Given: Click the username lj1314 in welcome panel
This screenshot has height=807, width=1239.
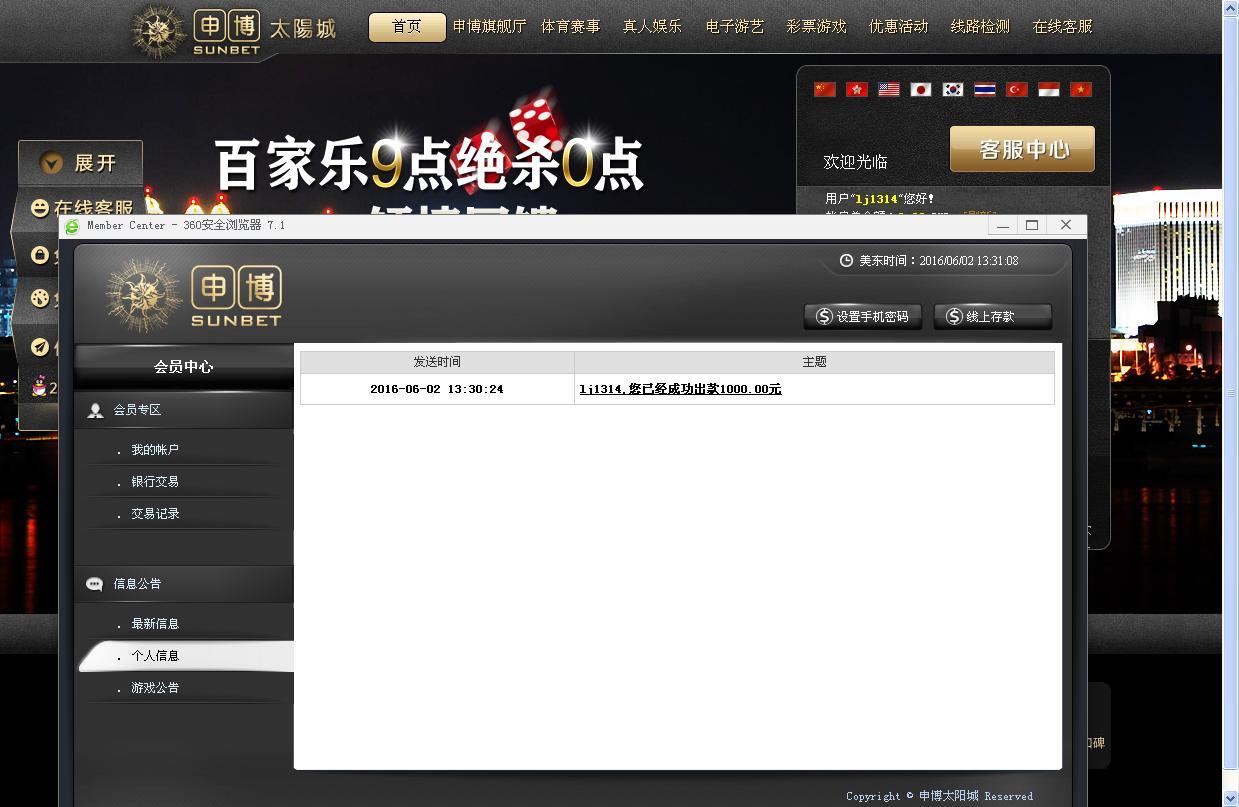Looking at the screenshot, I should (x=876, y=199).
